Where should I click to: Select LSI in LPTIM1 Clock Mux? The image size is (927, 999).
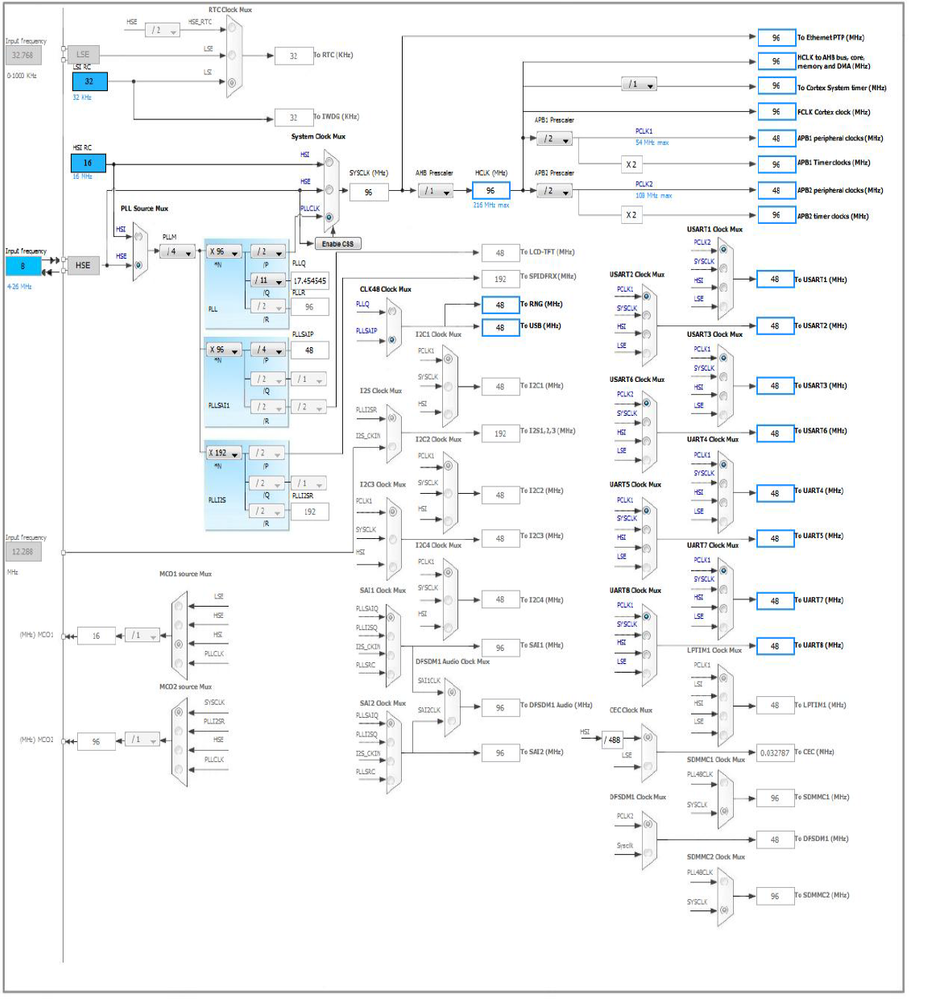point(724,697)
